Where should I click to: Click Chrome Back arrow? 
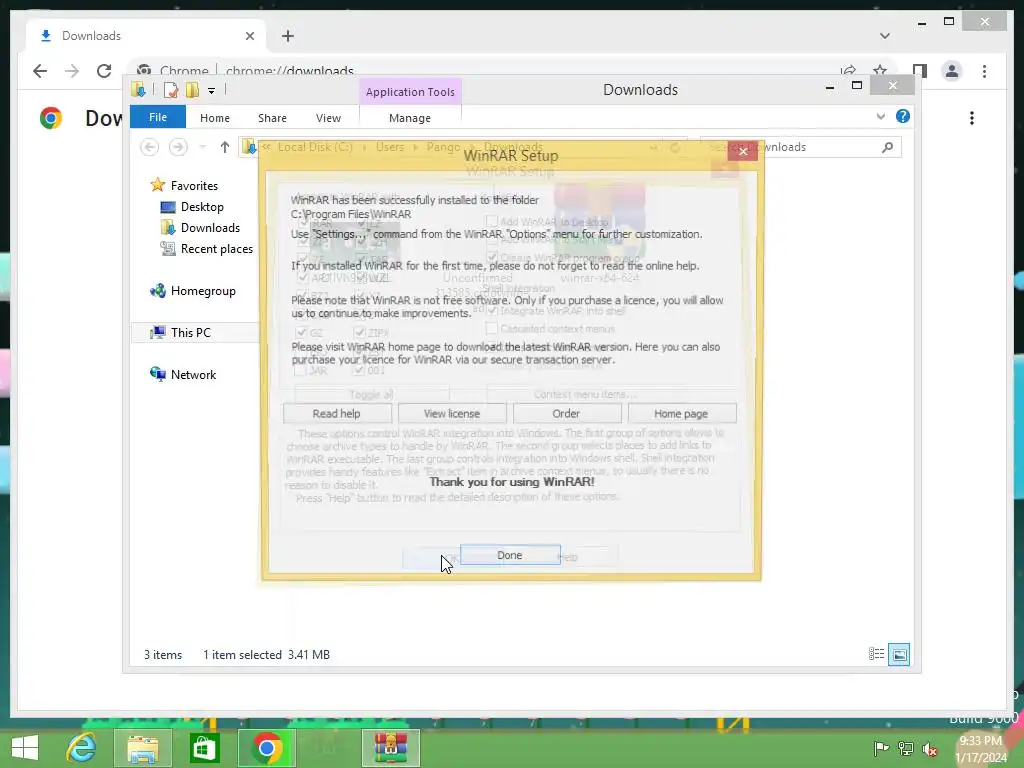click(x=40, y=71)
